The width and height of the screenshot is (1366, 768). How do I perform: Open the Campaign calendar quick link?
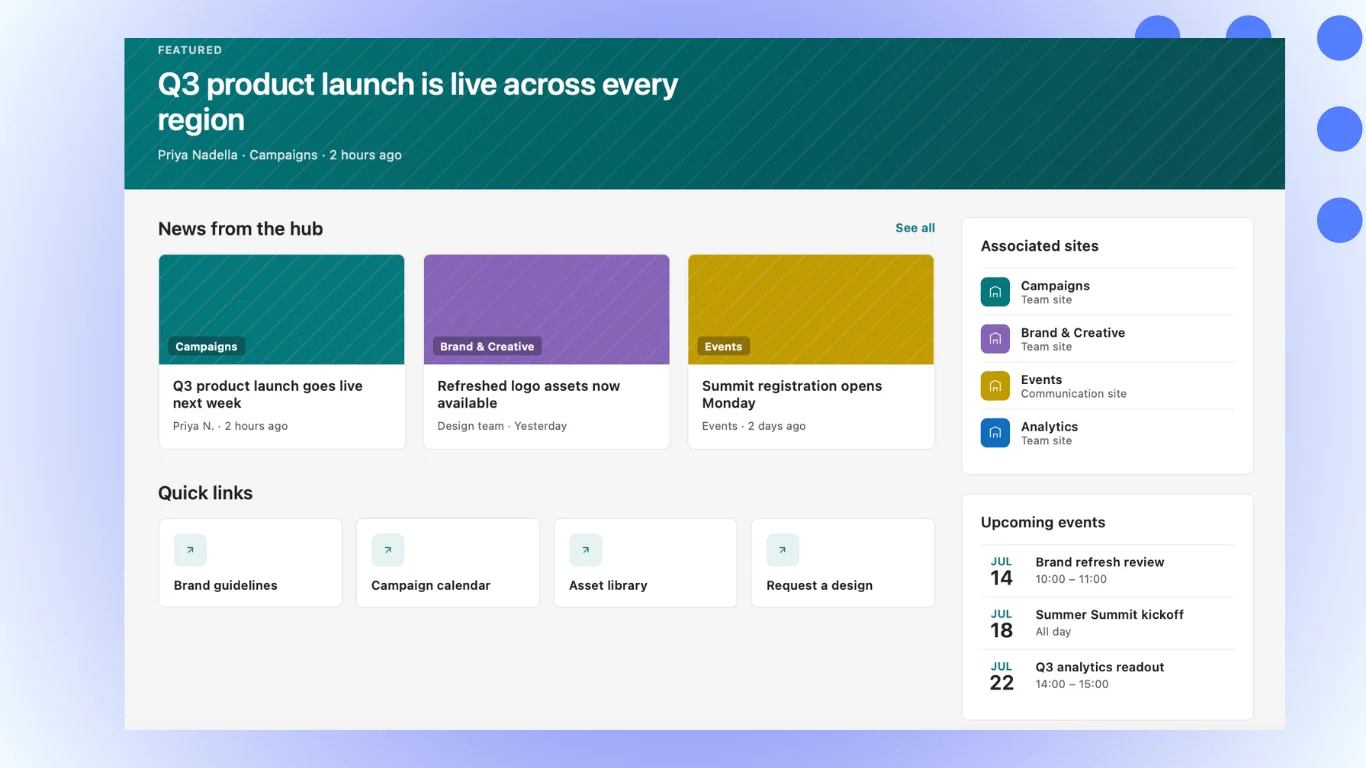pyautogui.click(x=448, y=562)
